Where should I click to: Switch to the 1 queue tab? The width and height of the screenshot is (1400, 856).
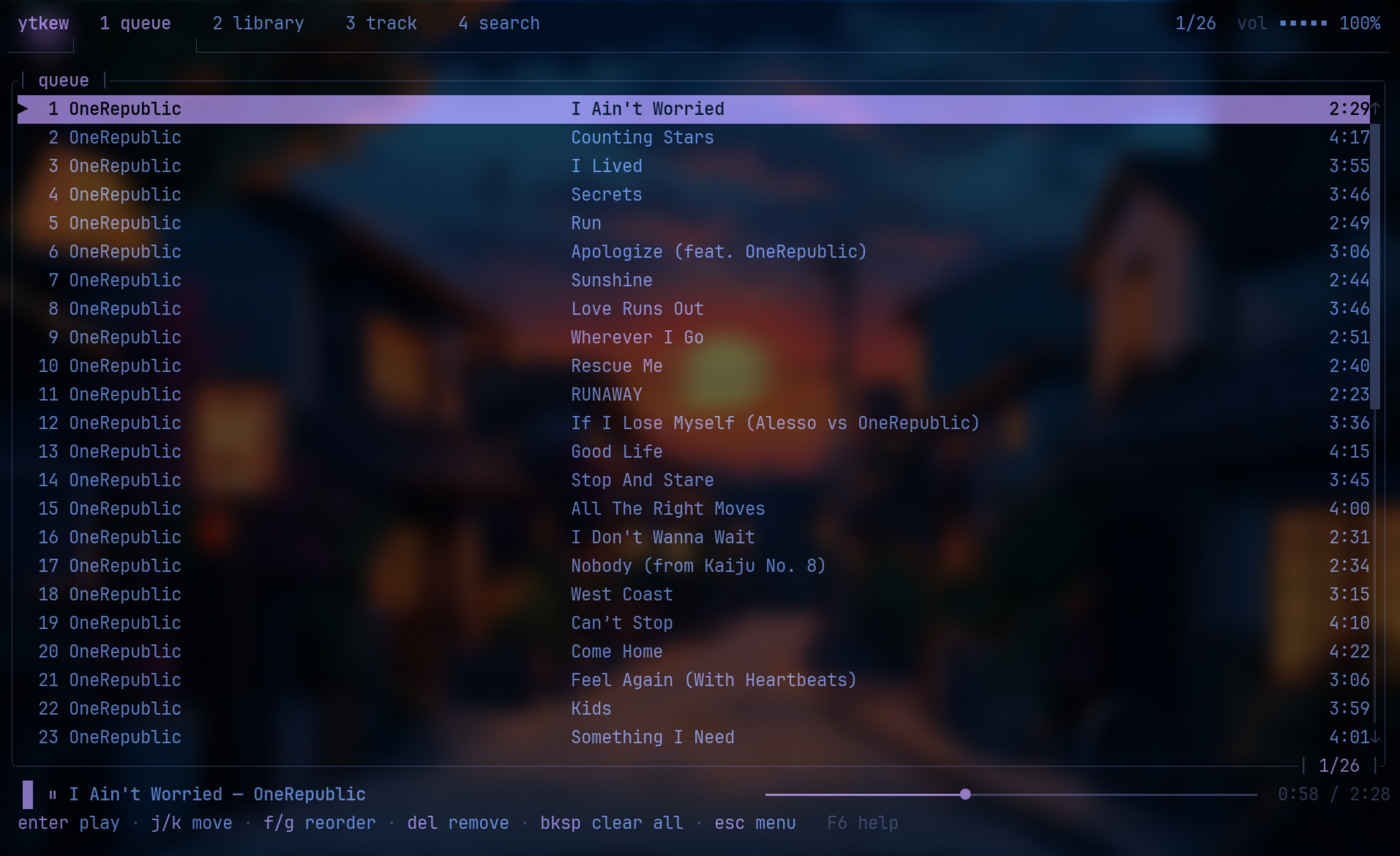135,23
